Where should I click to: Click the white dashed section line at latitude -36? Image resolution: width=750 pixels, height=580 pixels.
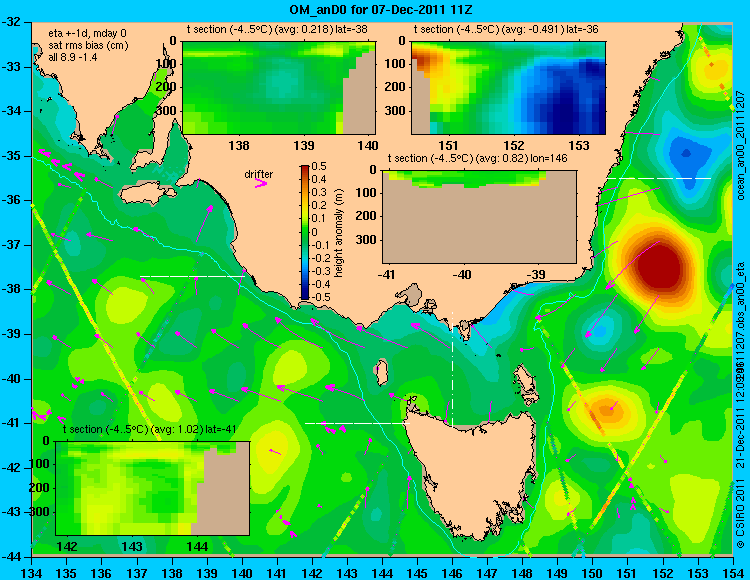click(x=659, y=178)
